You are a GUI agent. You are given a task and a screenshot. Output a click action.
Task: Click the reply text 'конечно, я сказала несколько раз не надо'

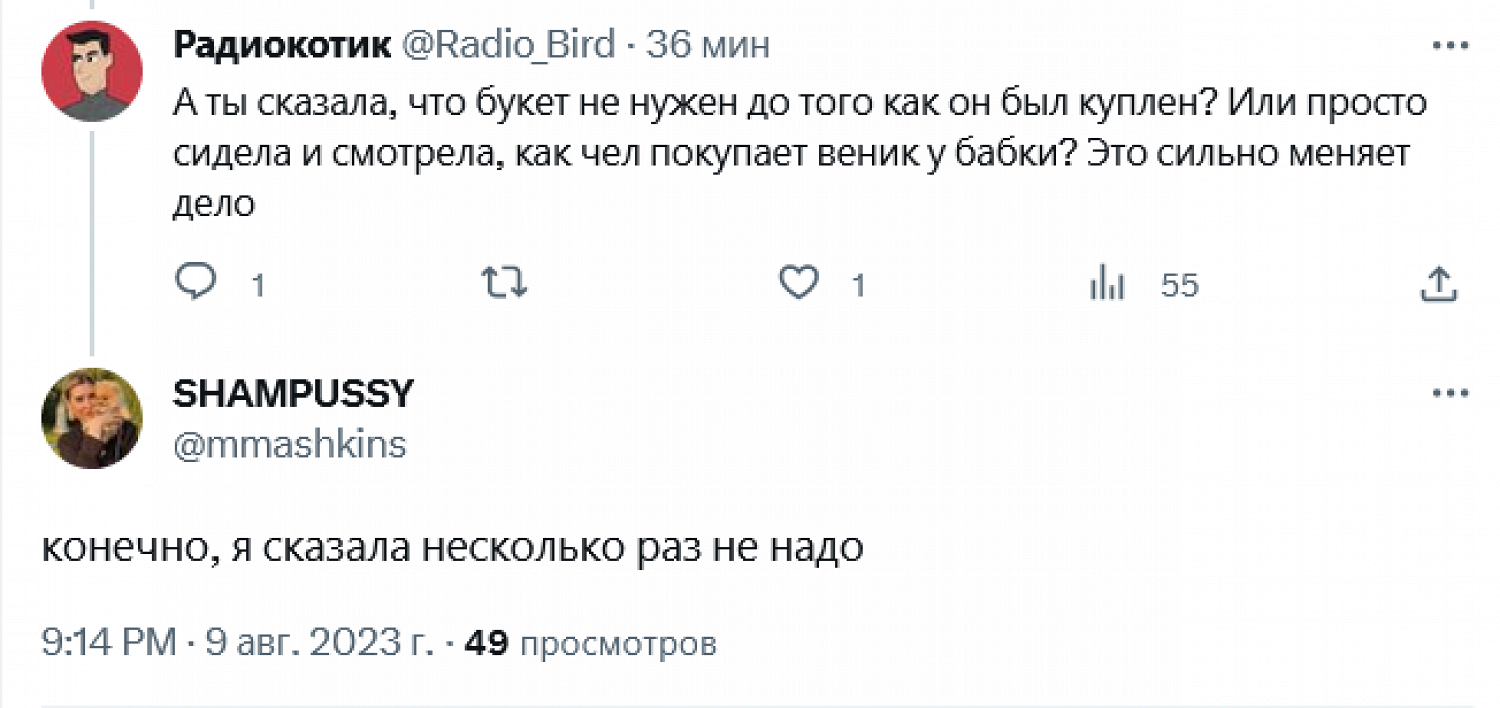coord(452,549)
